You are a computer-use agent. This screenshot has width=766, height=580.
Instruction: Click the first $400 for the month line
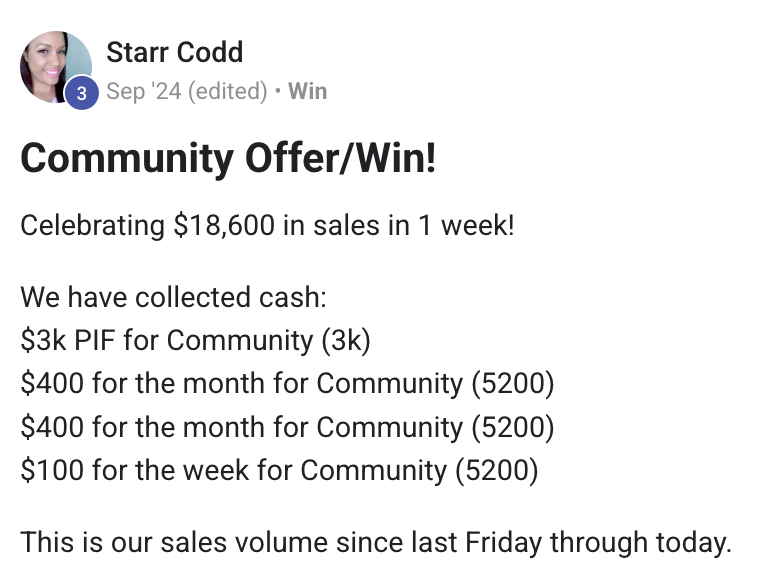coord(241,384)
